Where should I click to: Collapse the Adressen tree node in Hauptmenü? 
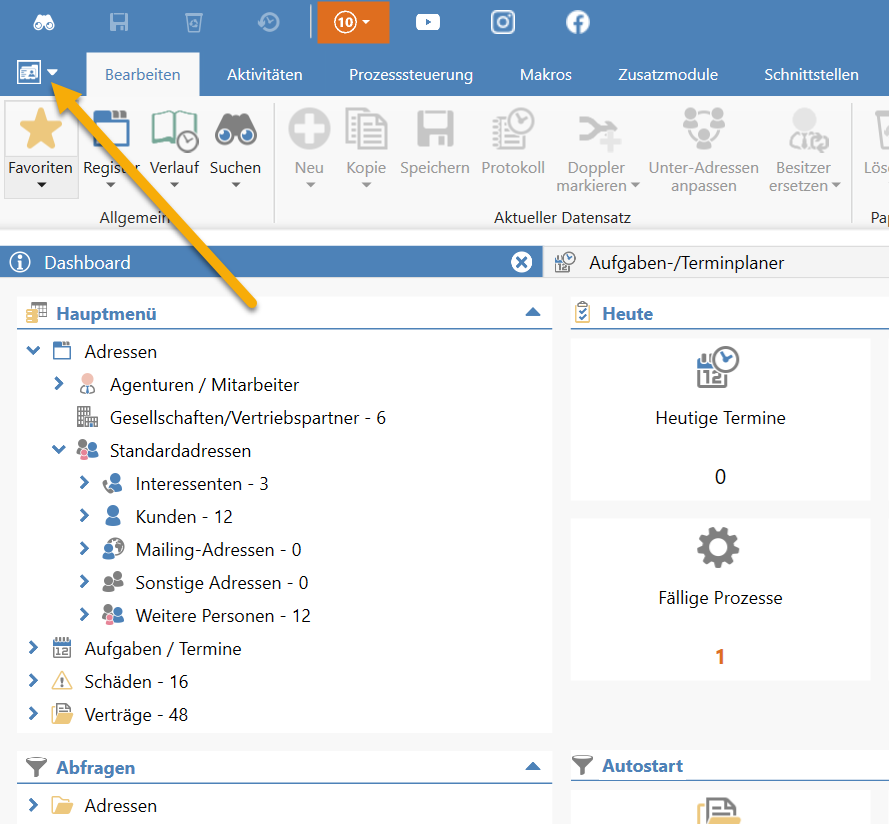pos(33,351)
